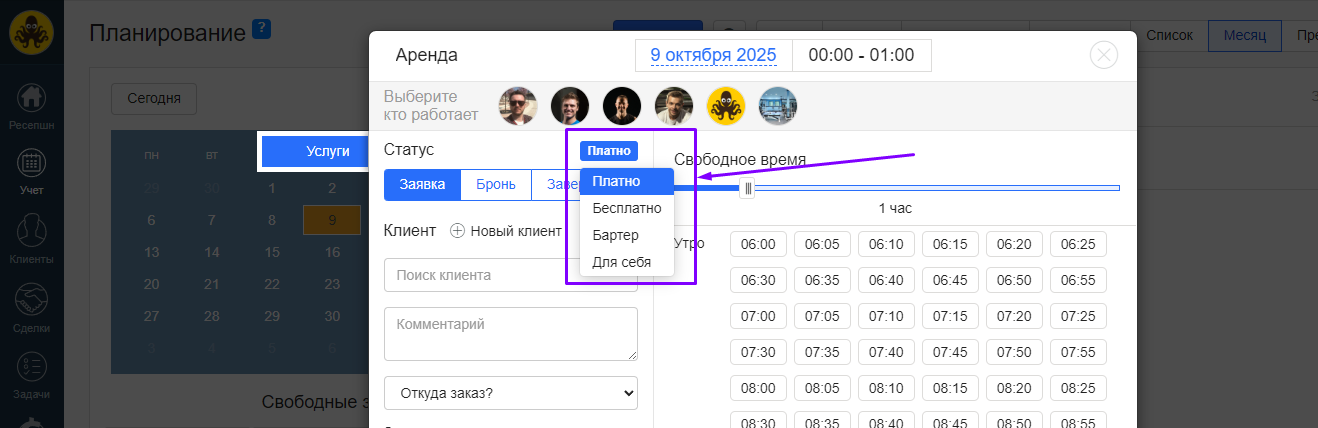Set status to Заявка

[x=422, y=185]
